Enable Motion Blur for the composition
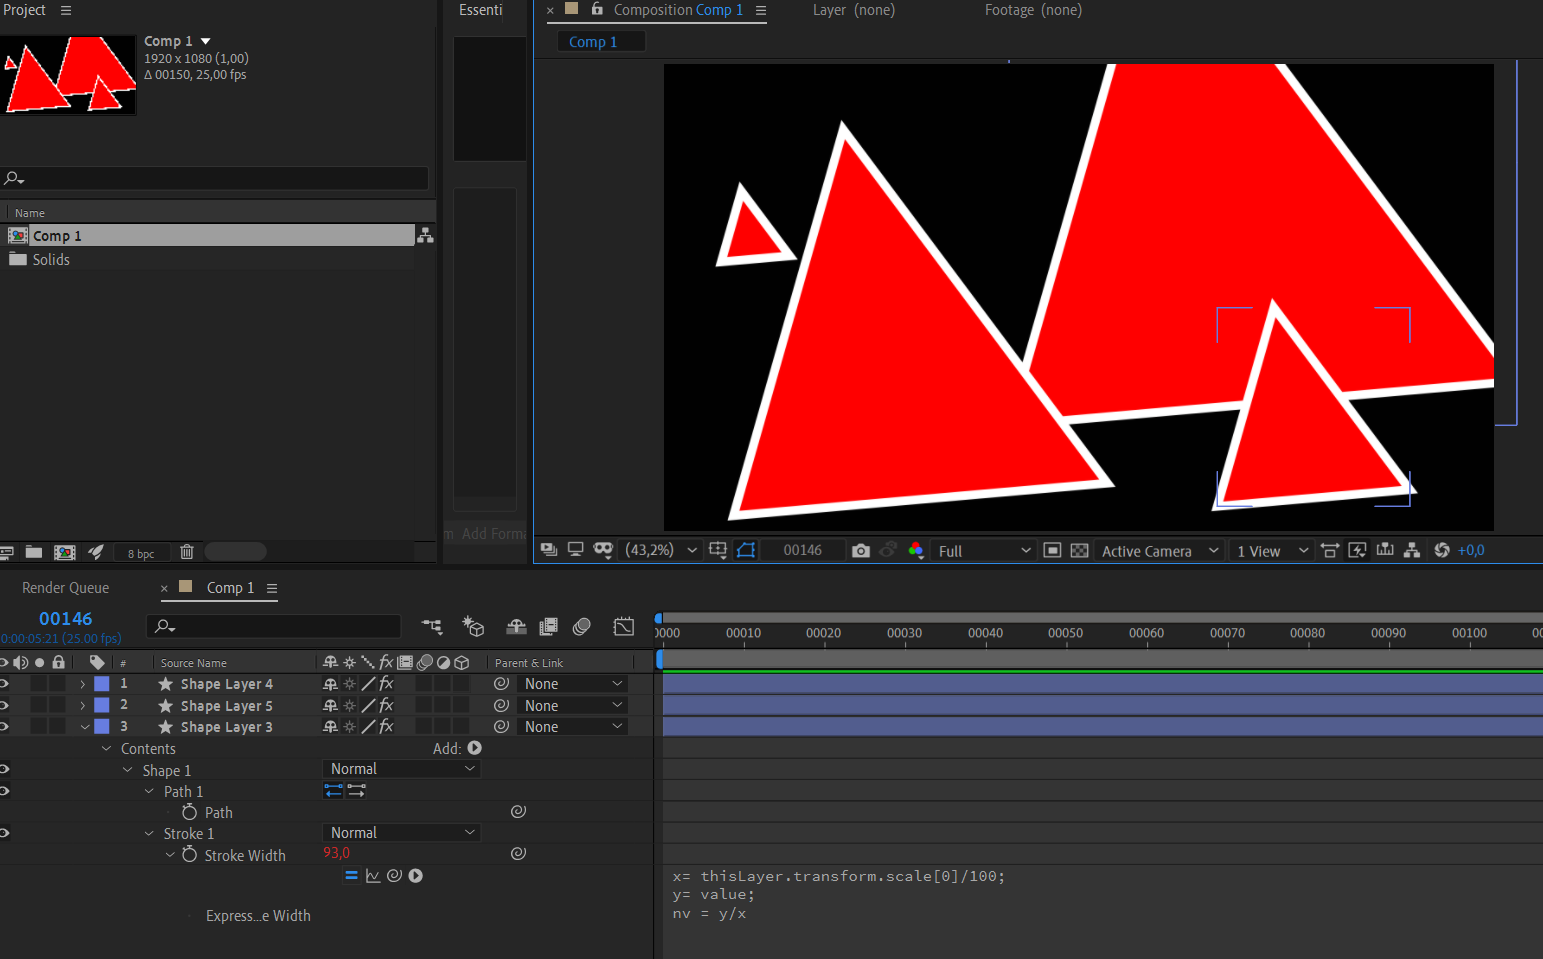Screen dimensions: 1543x959 (581, 627)
